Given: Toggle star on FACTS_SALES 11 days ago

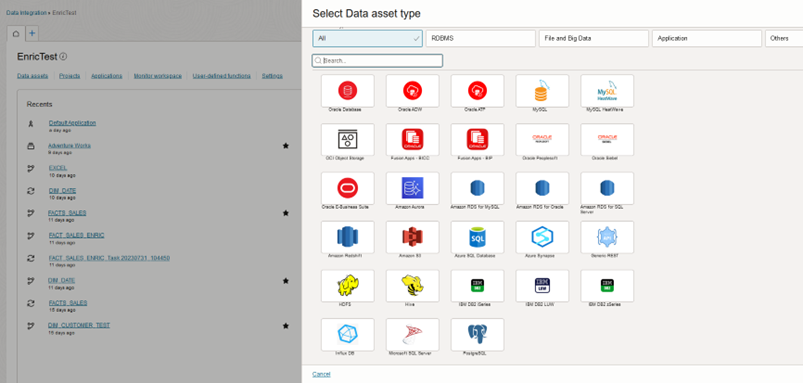Looking at the screenshot, I should 286,214.
